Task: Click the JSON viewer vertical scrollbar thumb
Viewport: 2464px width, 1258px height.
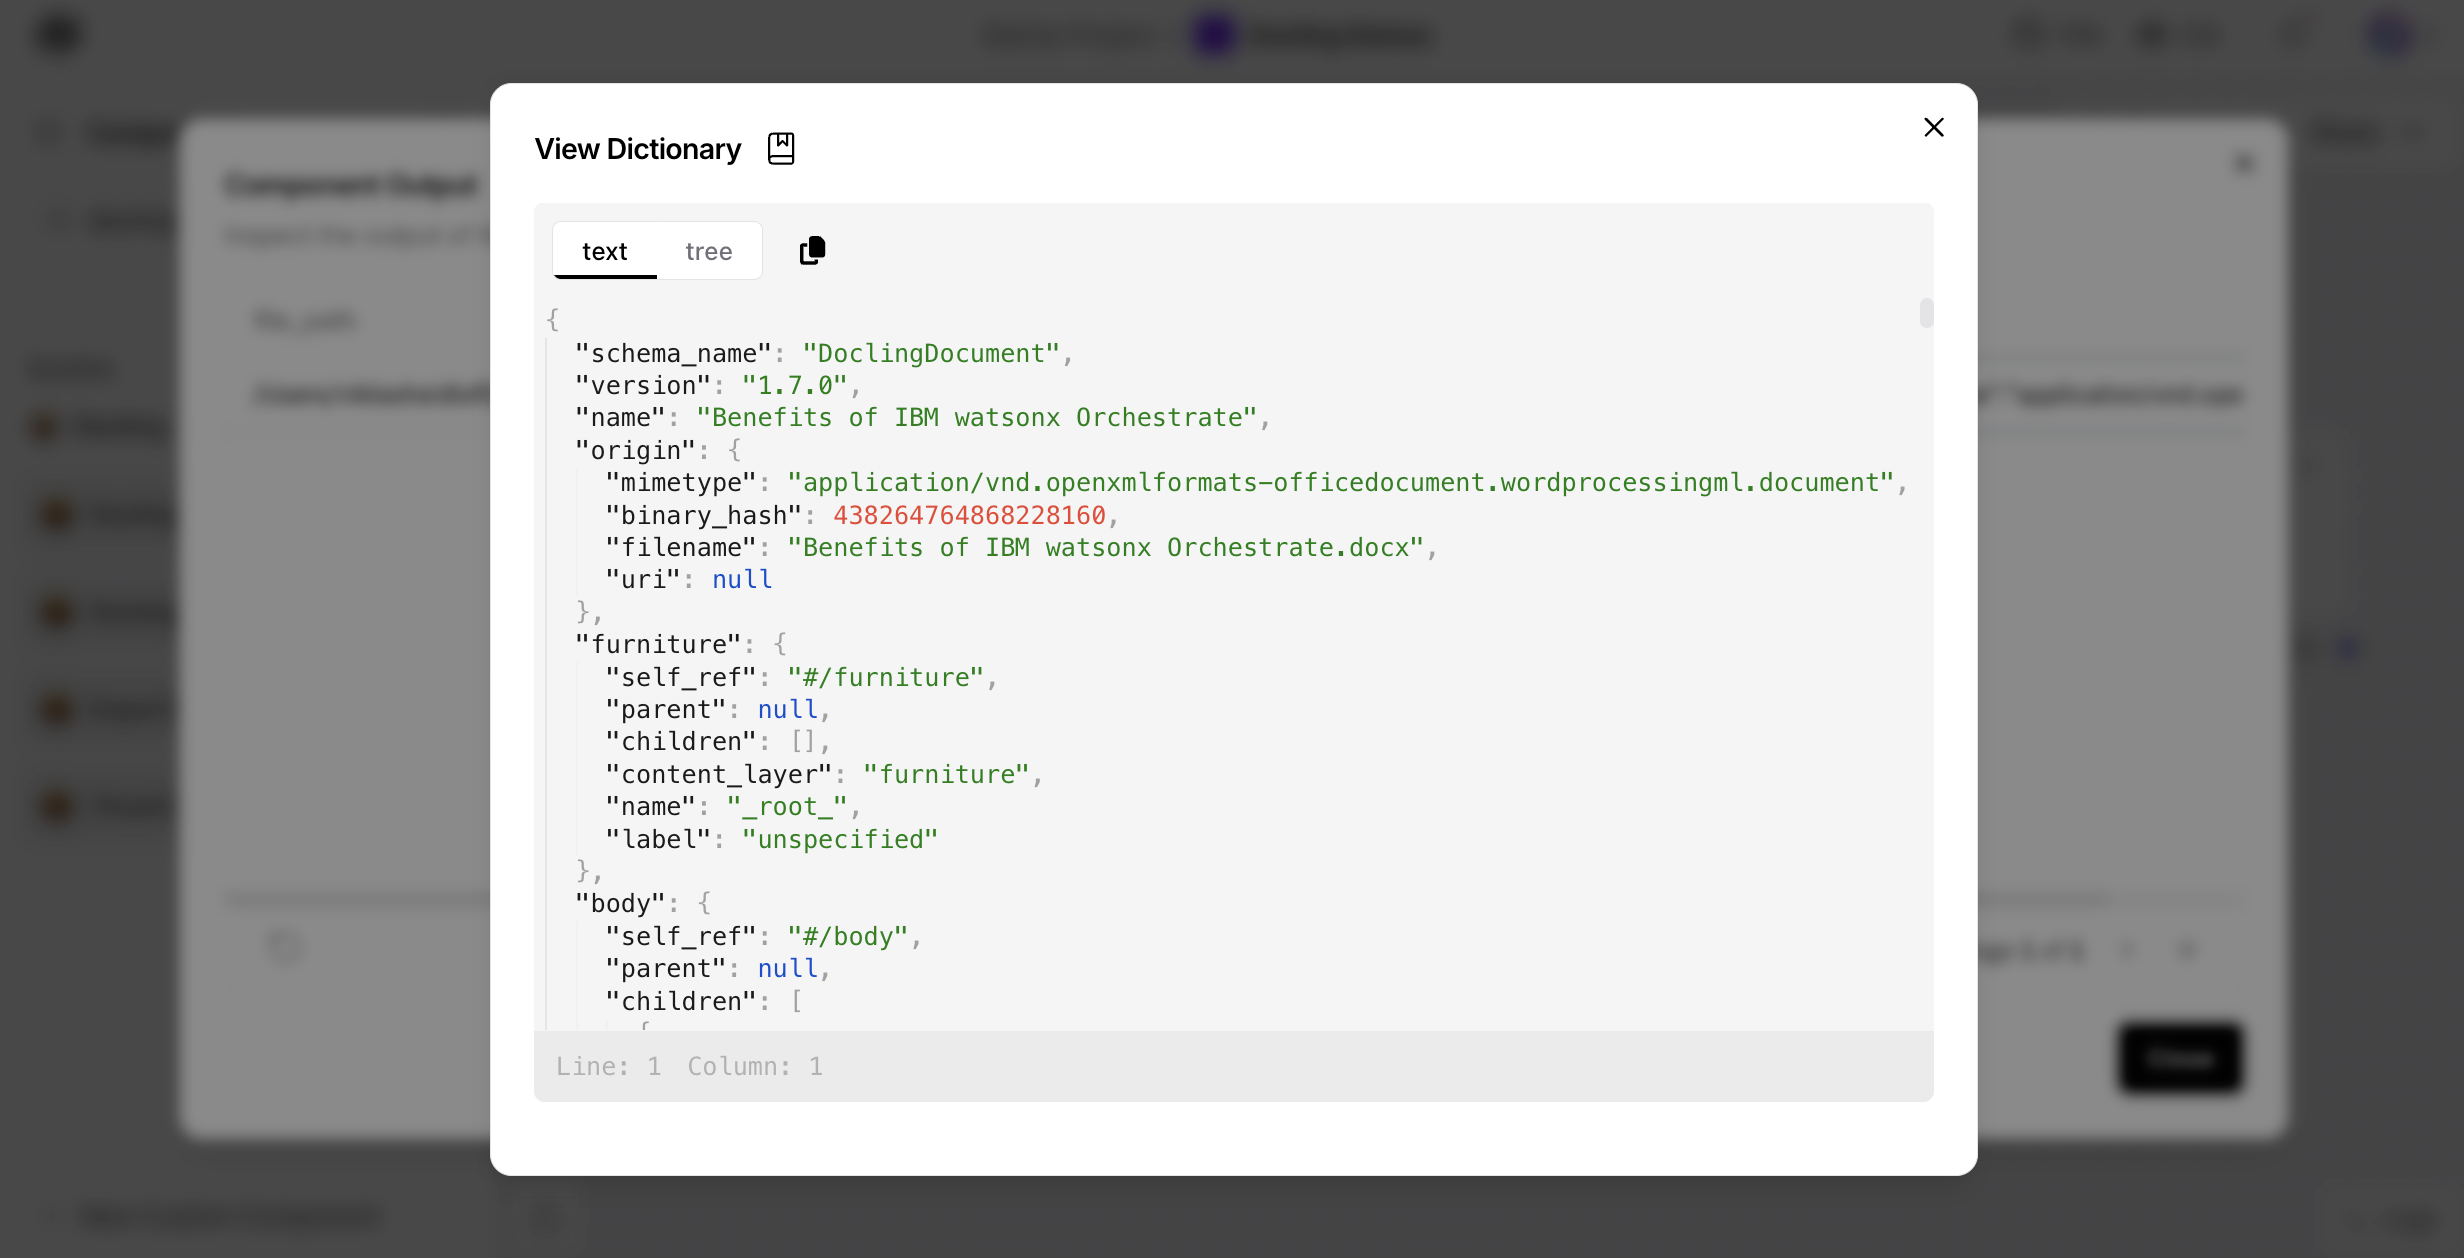Action: pos(1926,313)
